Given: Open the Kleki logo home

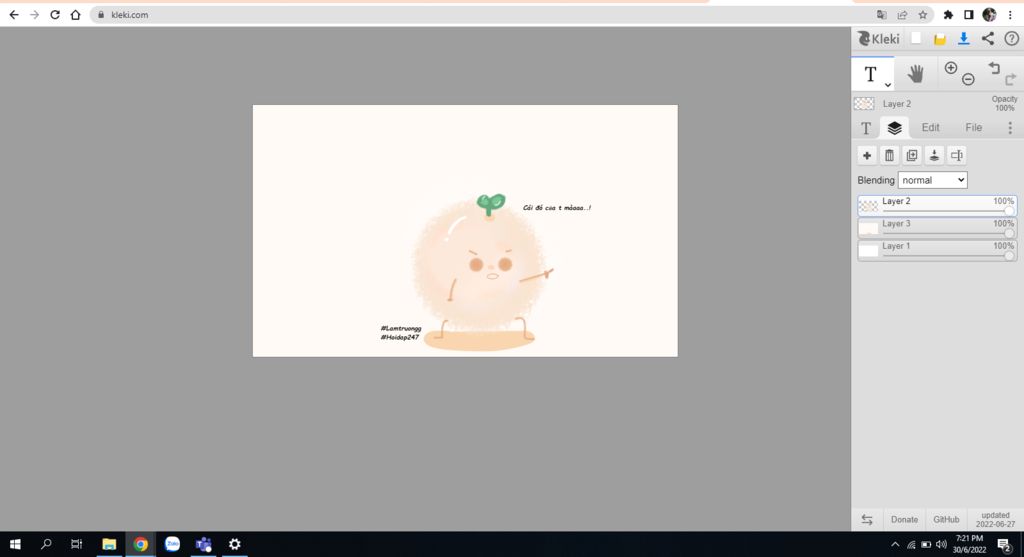Looking at the screenshot, I should tap(878, 39).
